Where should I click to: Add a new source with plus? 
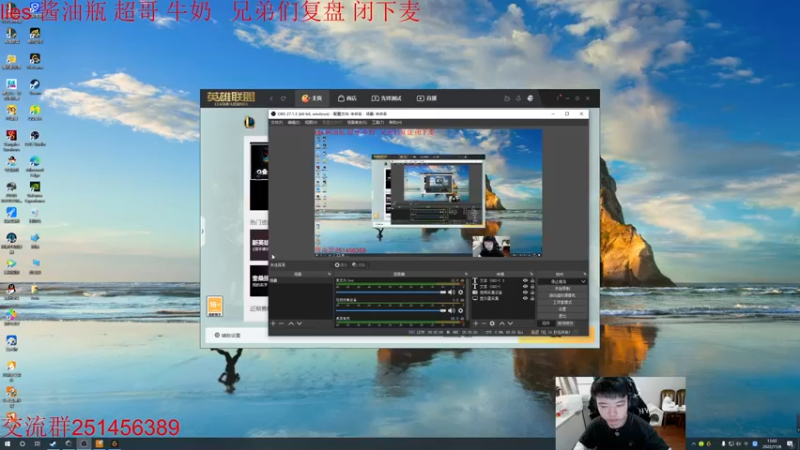[476, 323]
